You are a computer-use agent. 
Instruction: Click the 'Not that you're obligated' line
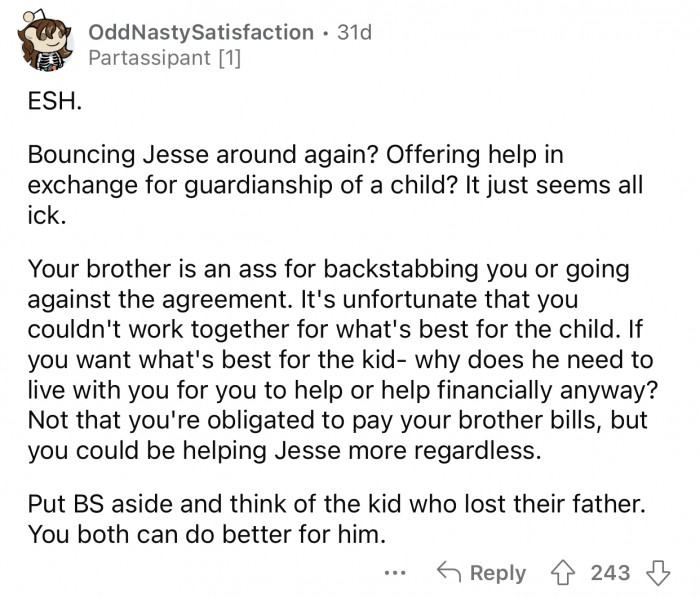pos(338,420)
